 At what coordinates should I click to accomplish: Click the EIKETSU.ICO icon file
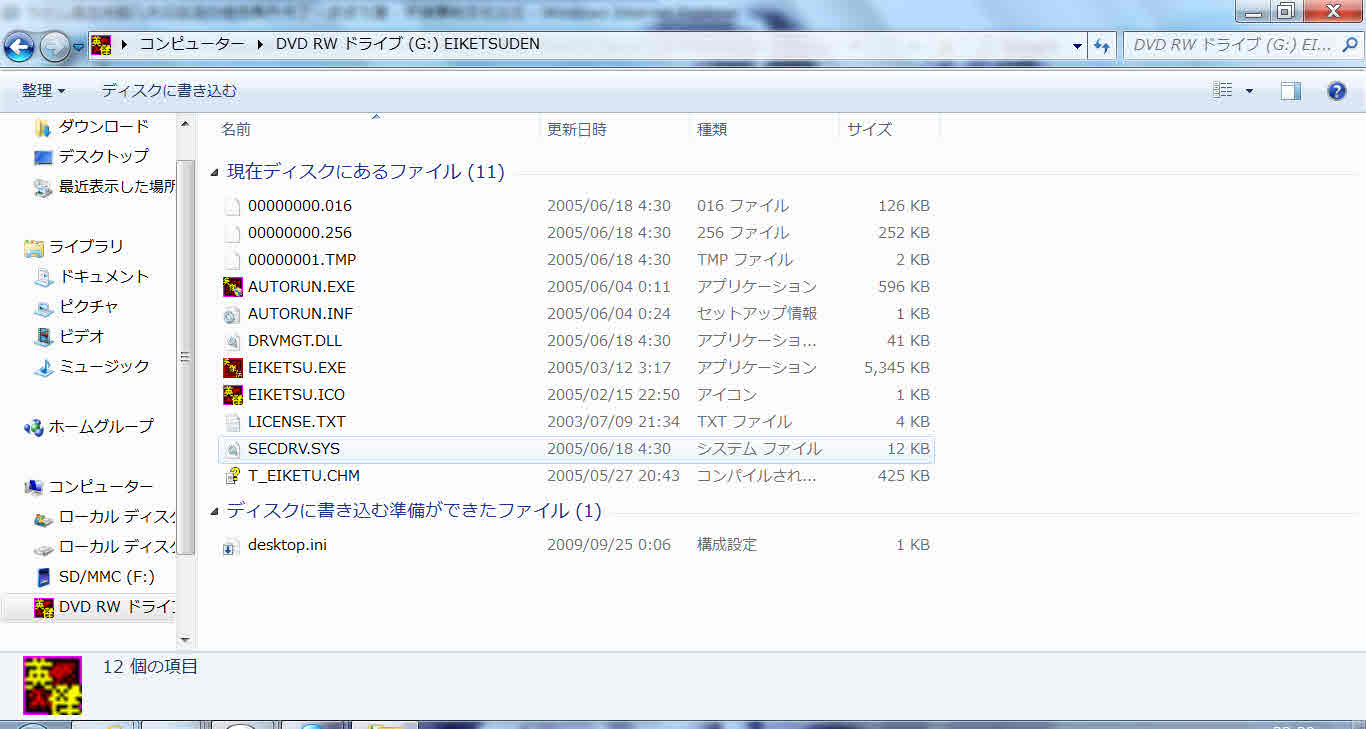232,394
